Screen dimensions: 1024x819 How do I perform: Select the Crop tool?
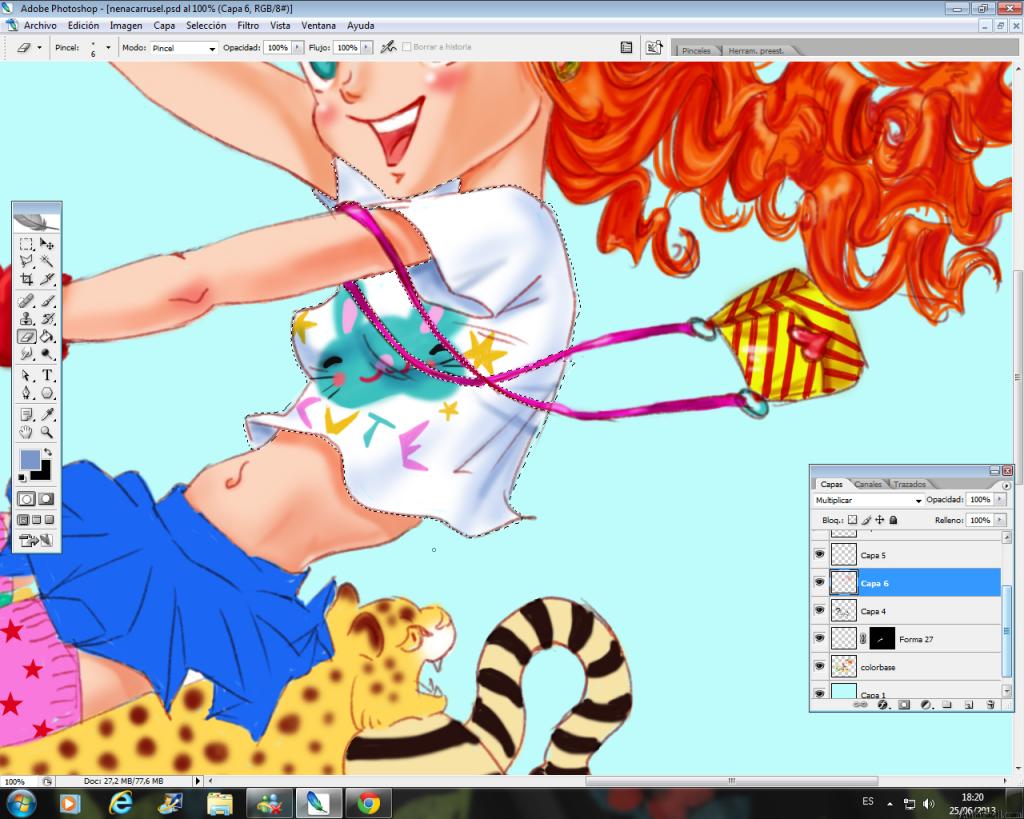[x=26, y=279]
